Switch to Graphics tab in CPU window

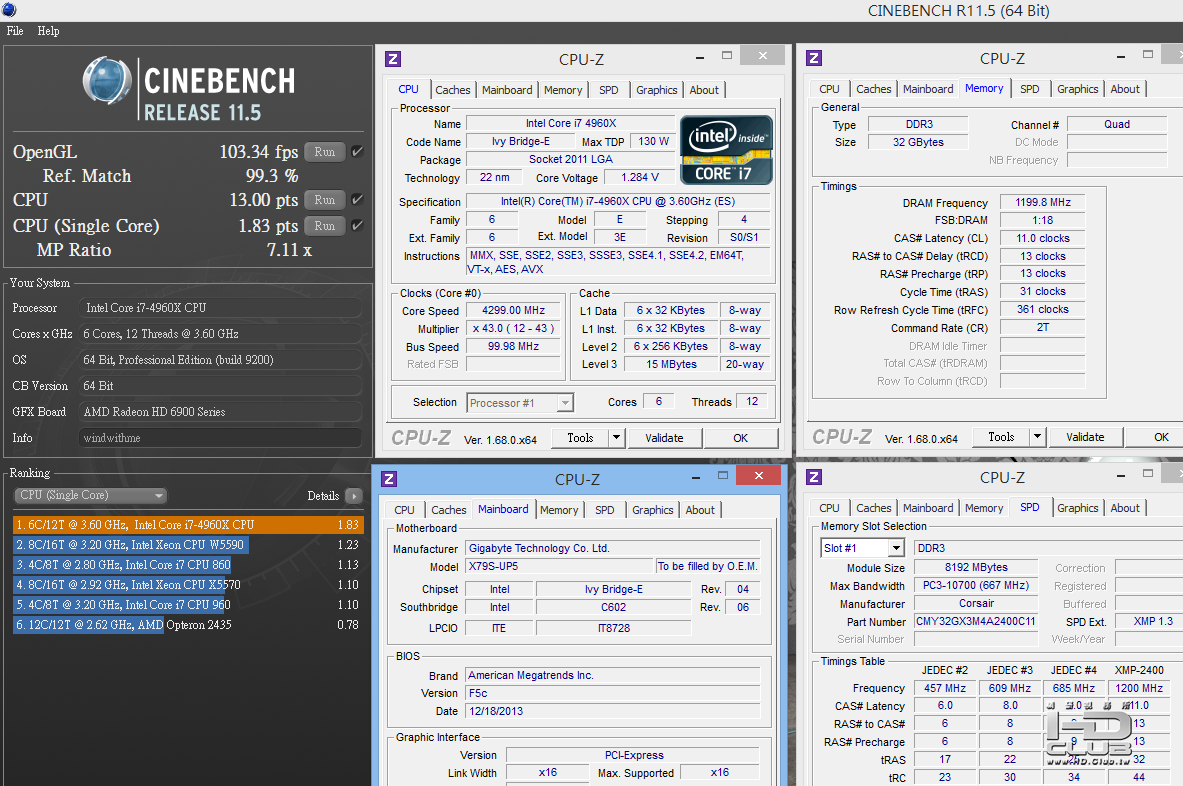tap(656, 90)
